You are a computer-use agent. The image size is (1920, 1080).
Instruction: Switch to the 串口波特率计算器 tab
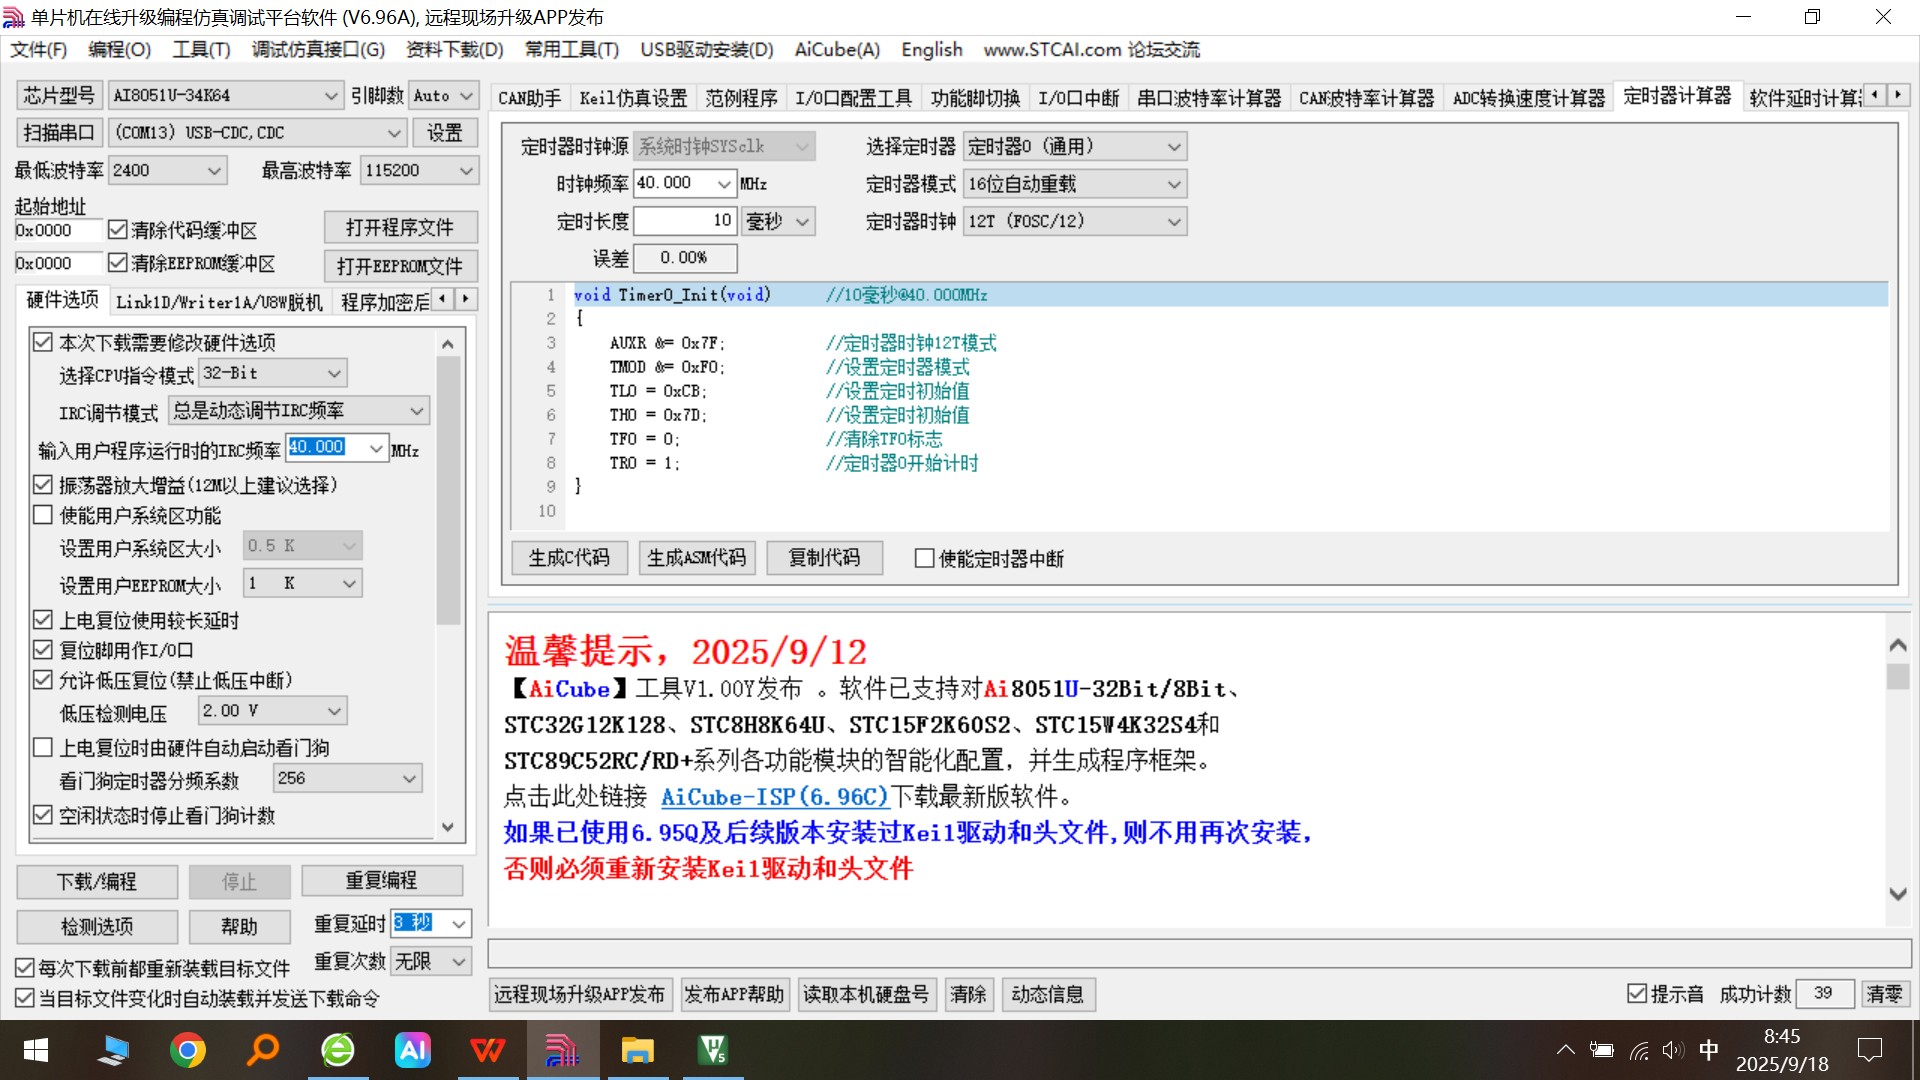(x=1209, y=97)
